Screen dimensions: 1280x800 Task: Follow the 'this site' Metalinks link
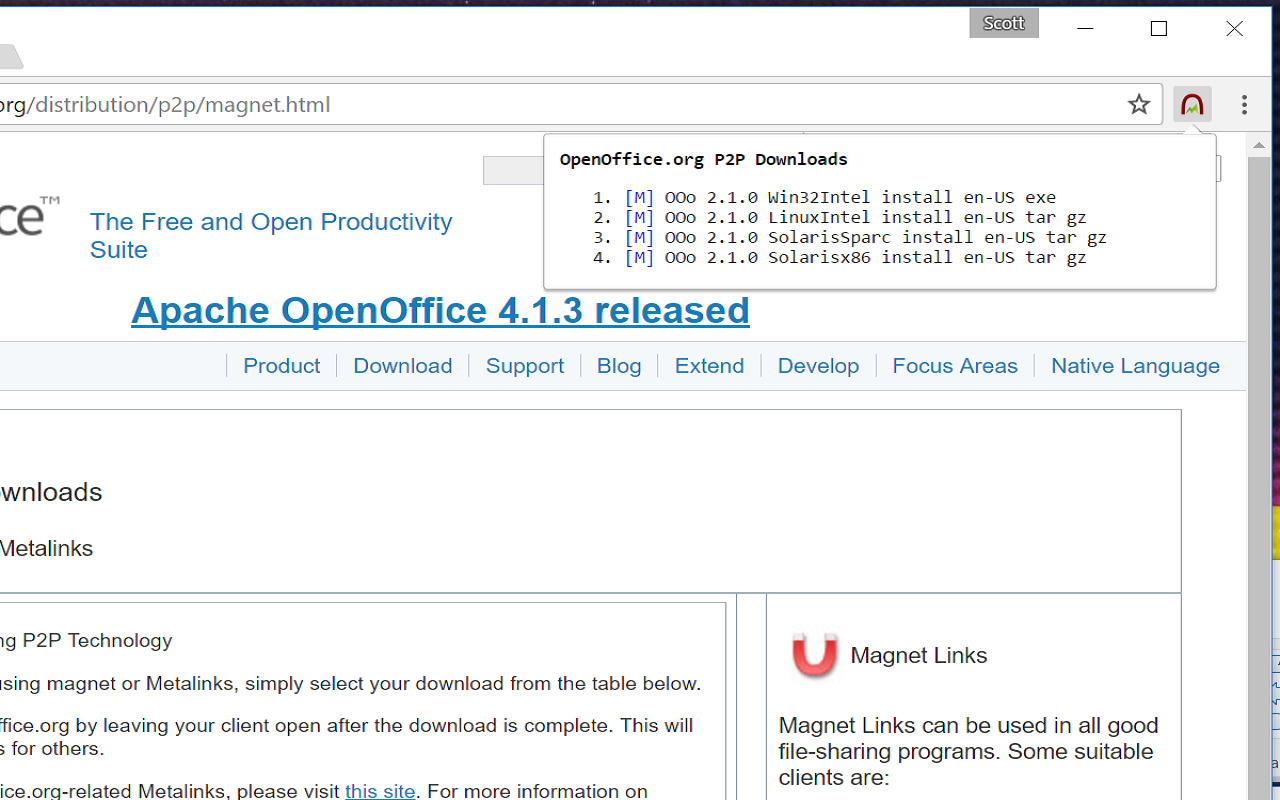(x=380, y=791)
